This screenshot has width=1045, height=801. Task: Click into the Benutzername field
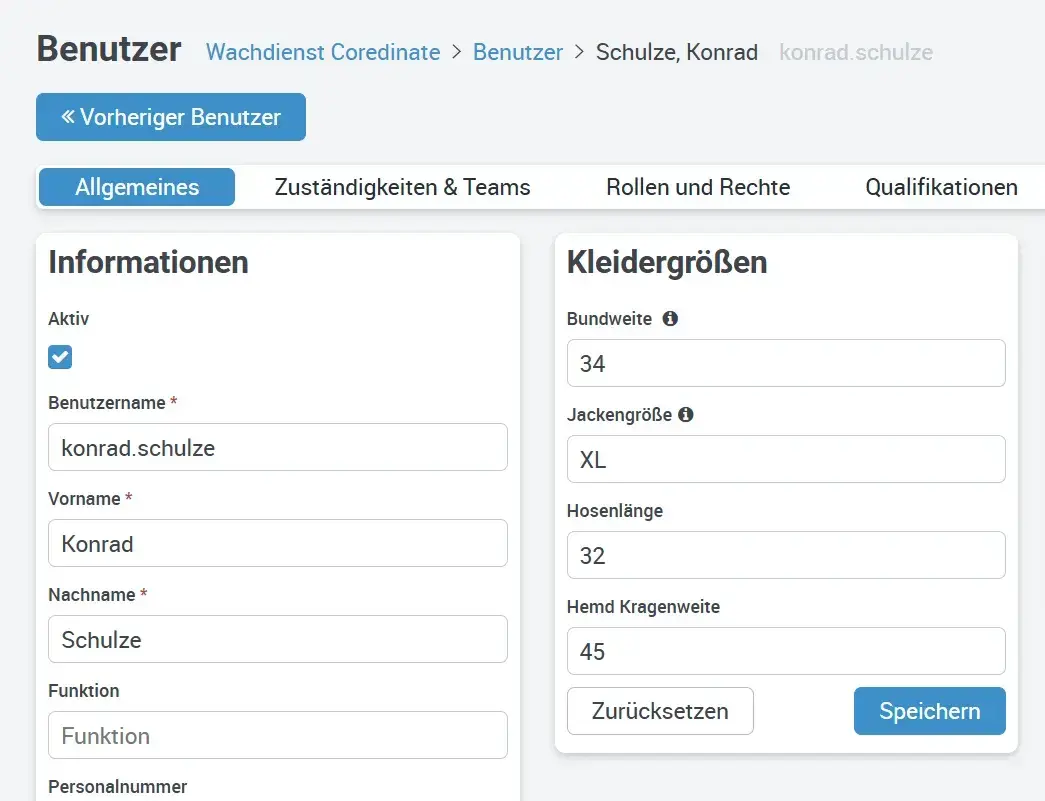pos(277,447)
